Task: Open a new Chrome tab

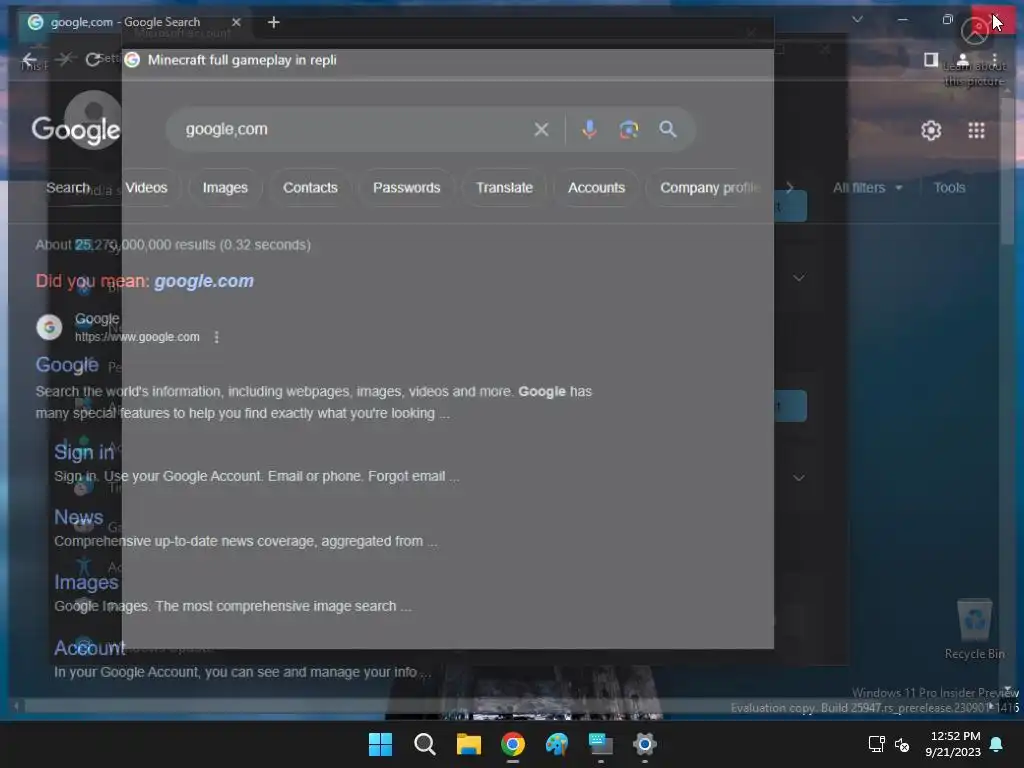Action: point(274,22)
